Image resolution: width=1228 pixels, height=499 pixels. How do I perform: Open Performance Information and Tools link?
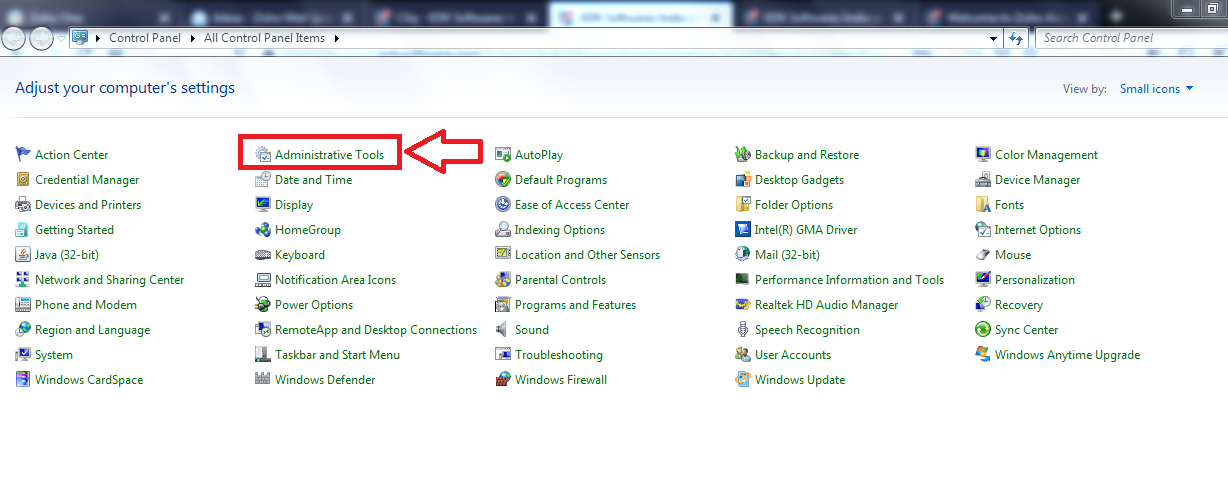[x=849, y=280]
